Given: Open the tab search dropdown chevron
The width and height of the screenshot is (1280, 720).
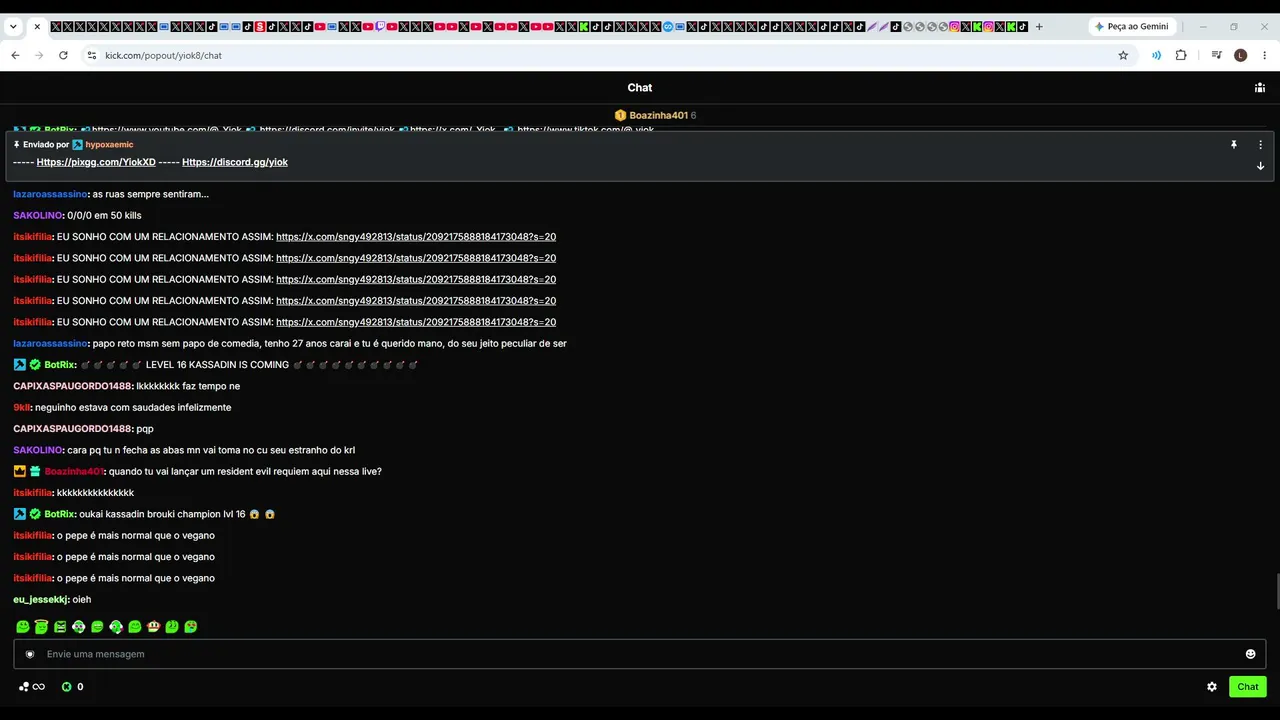Looking at the screenshot, I should pos(13,27).
